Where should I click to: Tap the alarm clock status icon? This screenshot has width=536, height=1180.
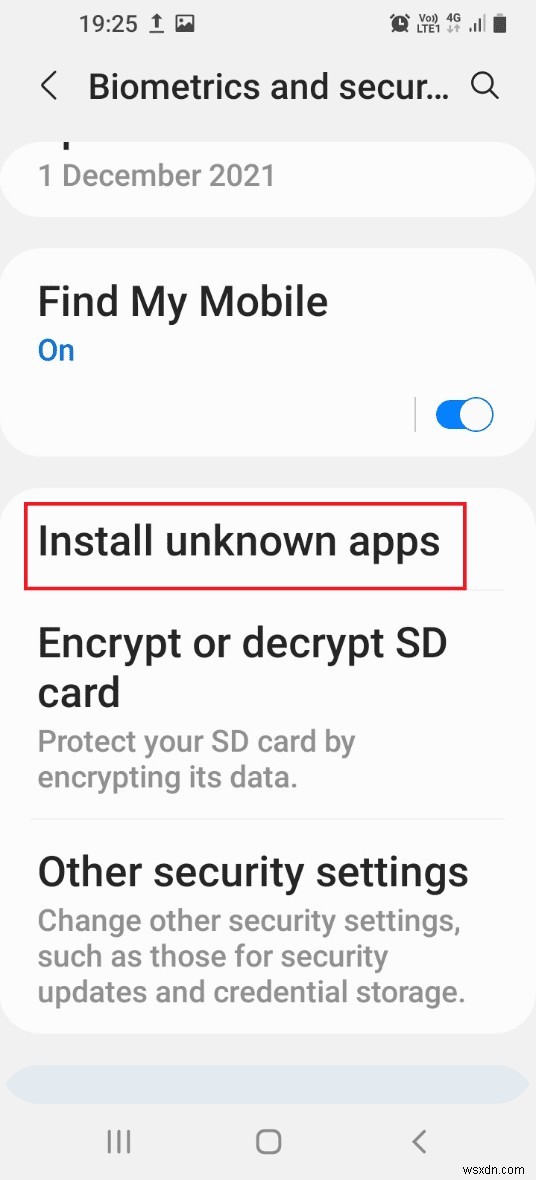point(399,24)
